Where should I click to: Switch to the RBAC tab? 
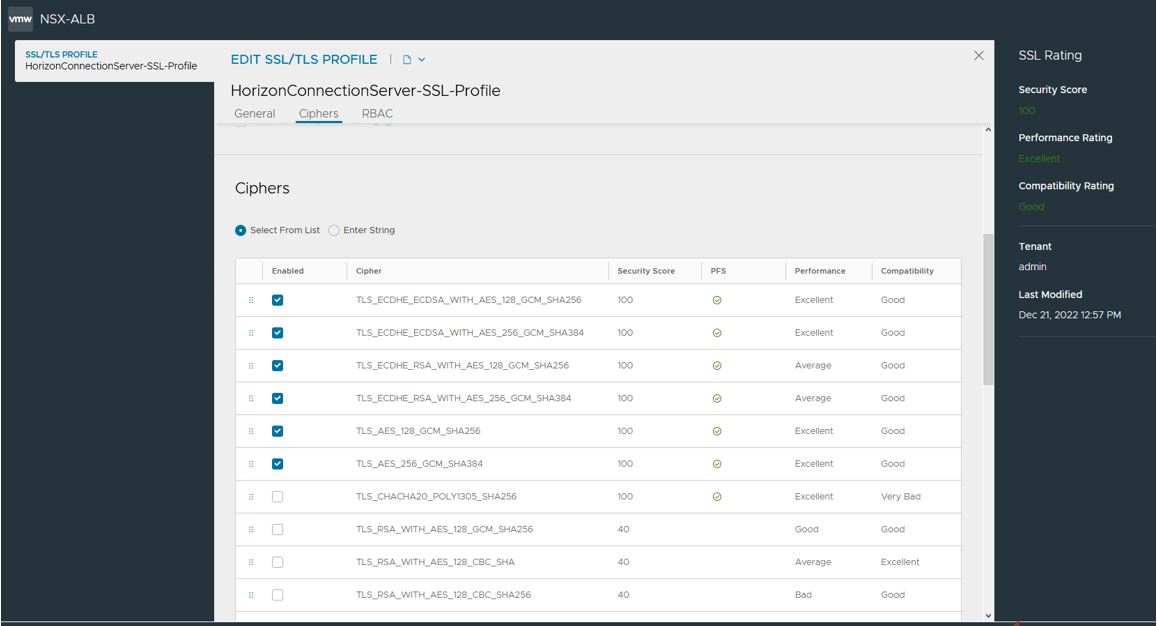click(377, 114)
